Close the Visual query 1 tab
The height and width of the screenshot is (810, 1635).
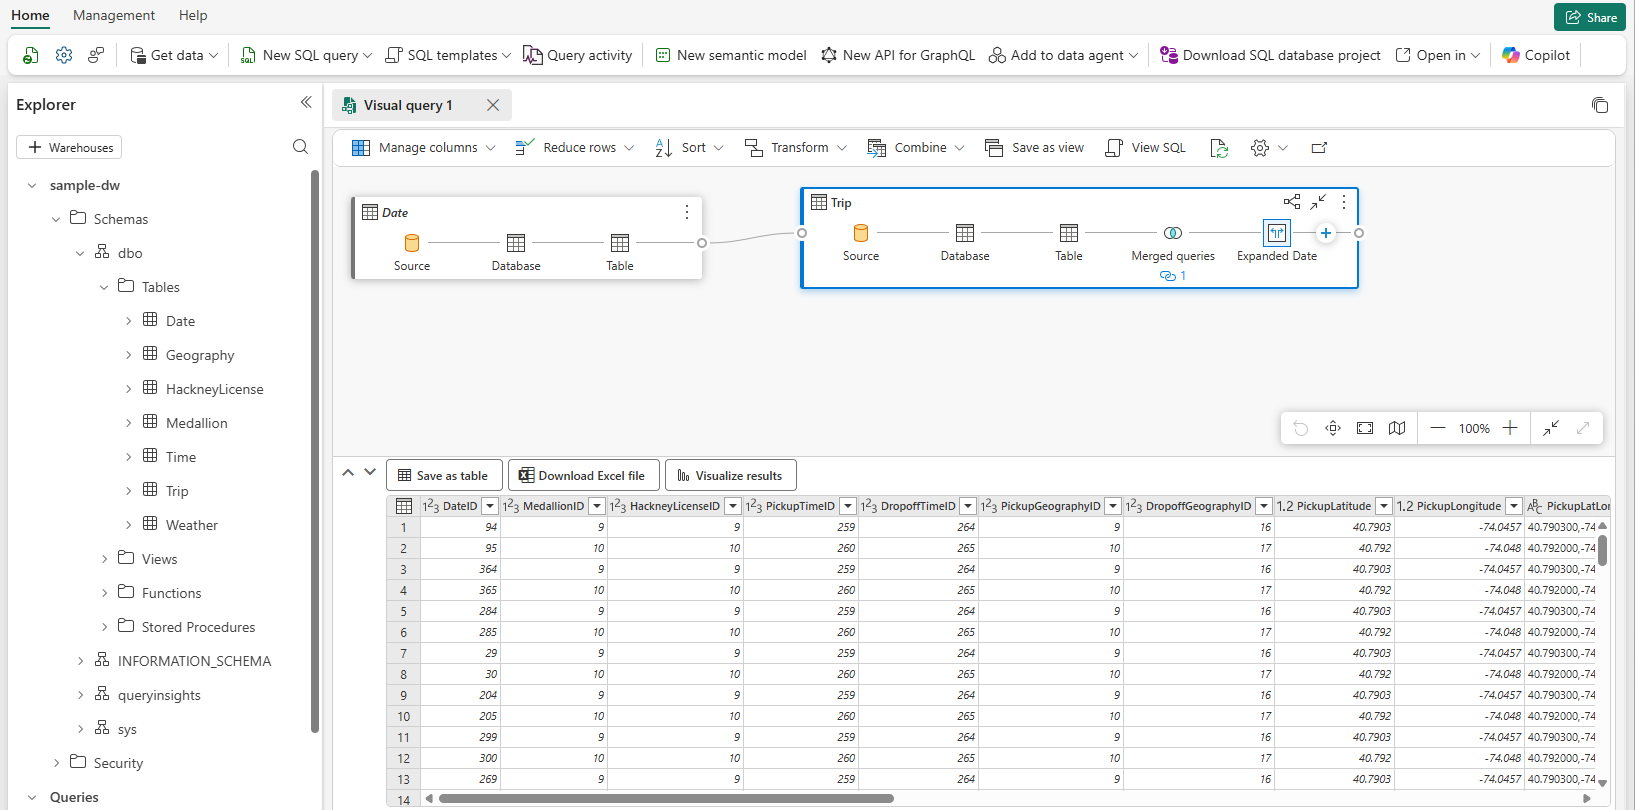[493, 105]
